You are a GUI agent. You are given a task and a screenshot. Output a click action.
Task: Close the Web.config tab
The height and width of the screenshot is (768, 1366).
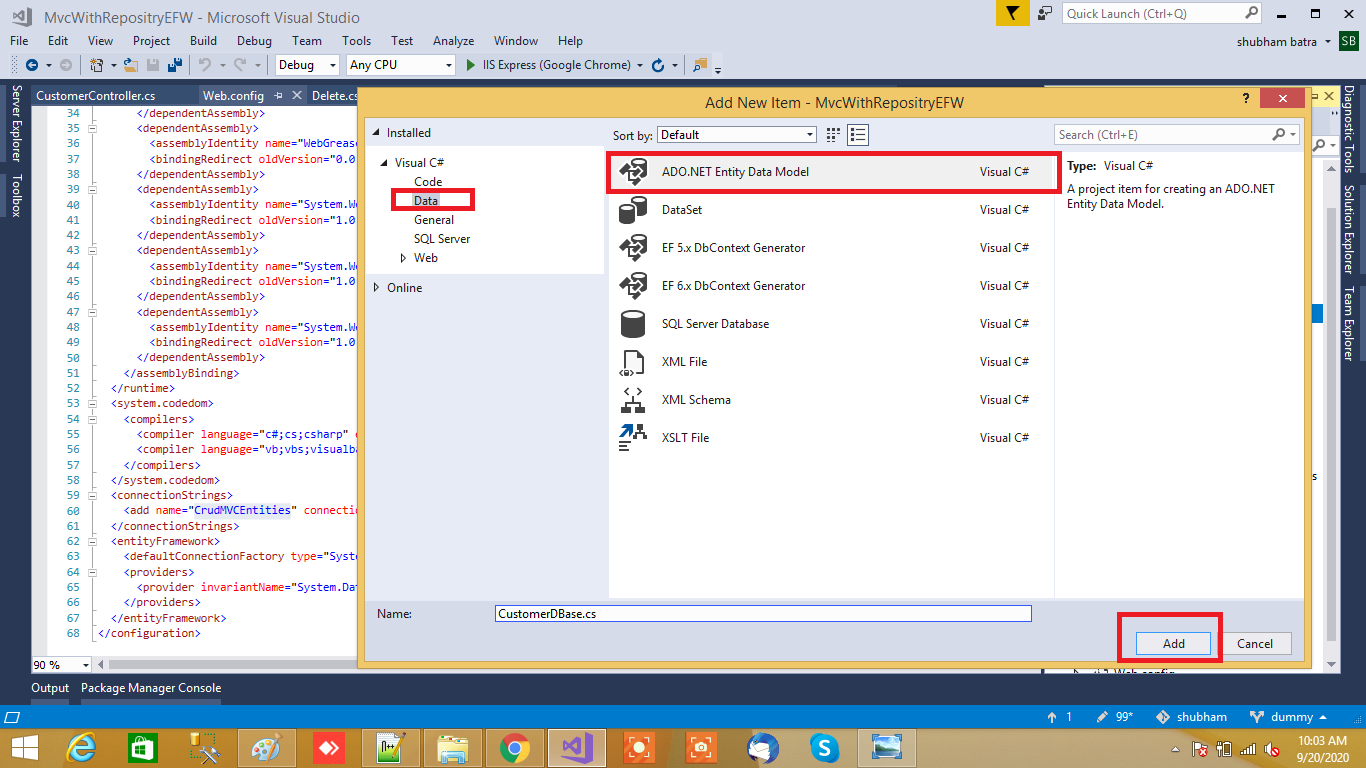296,96
